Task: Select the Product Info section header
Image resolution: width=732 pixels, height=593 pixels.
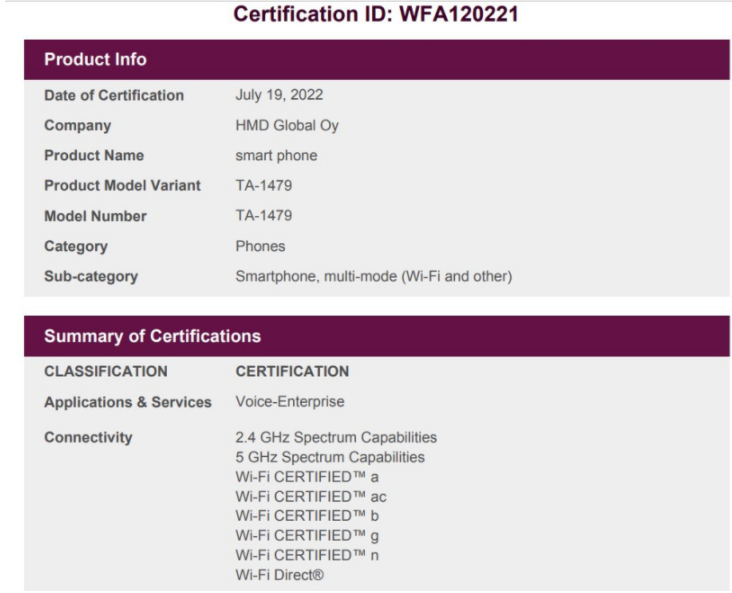Action: coord(377,60)
